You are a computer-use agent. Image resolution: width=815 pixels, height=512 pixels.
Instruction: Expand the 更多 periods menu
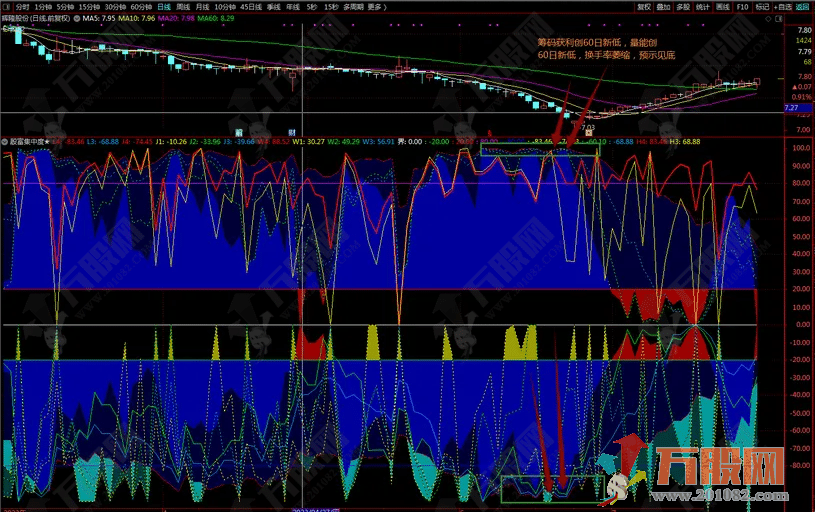click(x=377, y=7)
